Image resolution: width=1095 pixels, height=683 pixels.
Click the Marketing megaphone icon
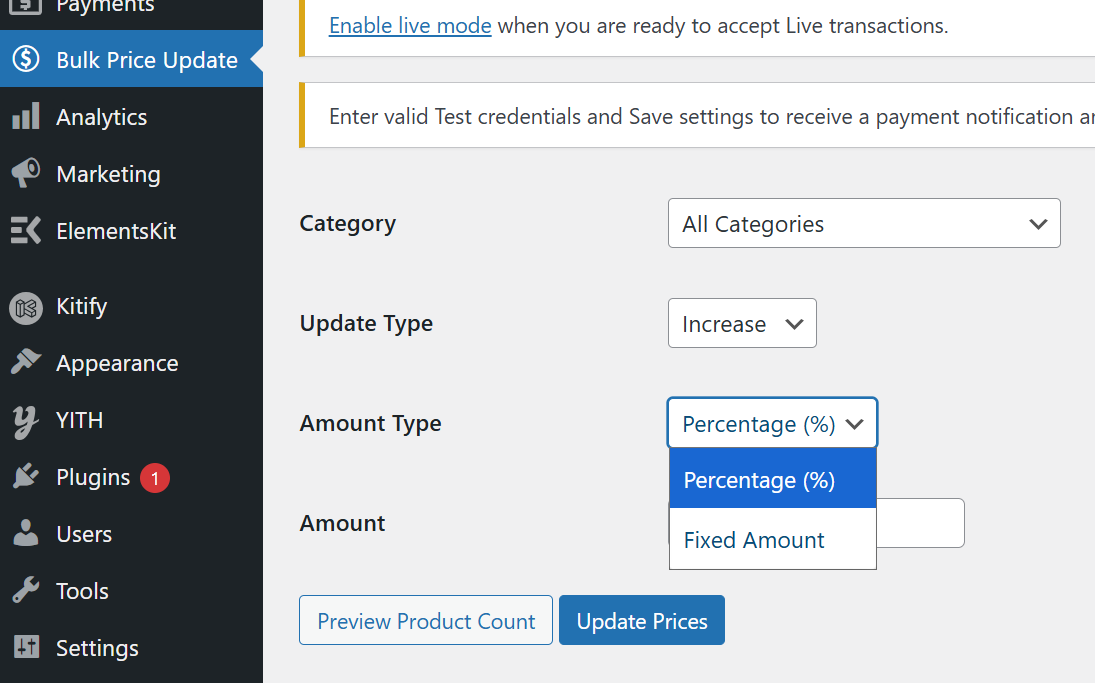26,174
